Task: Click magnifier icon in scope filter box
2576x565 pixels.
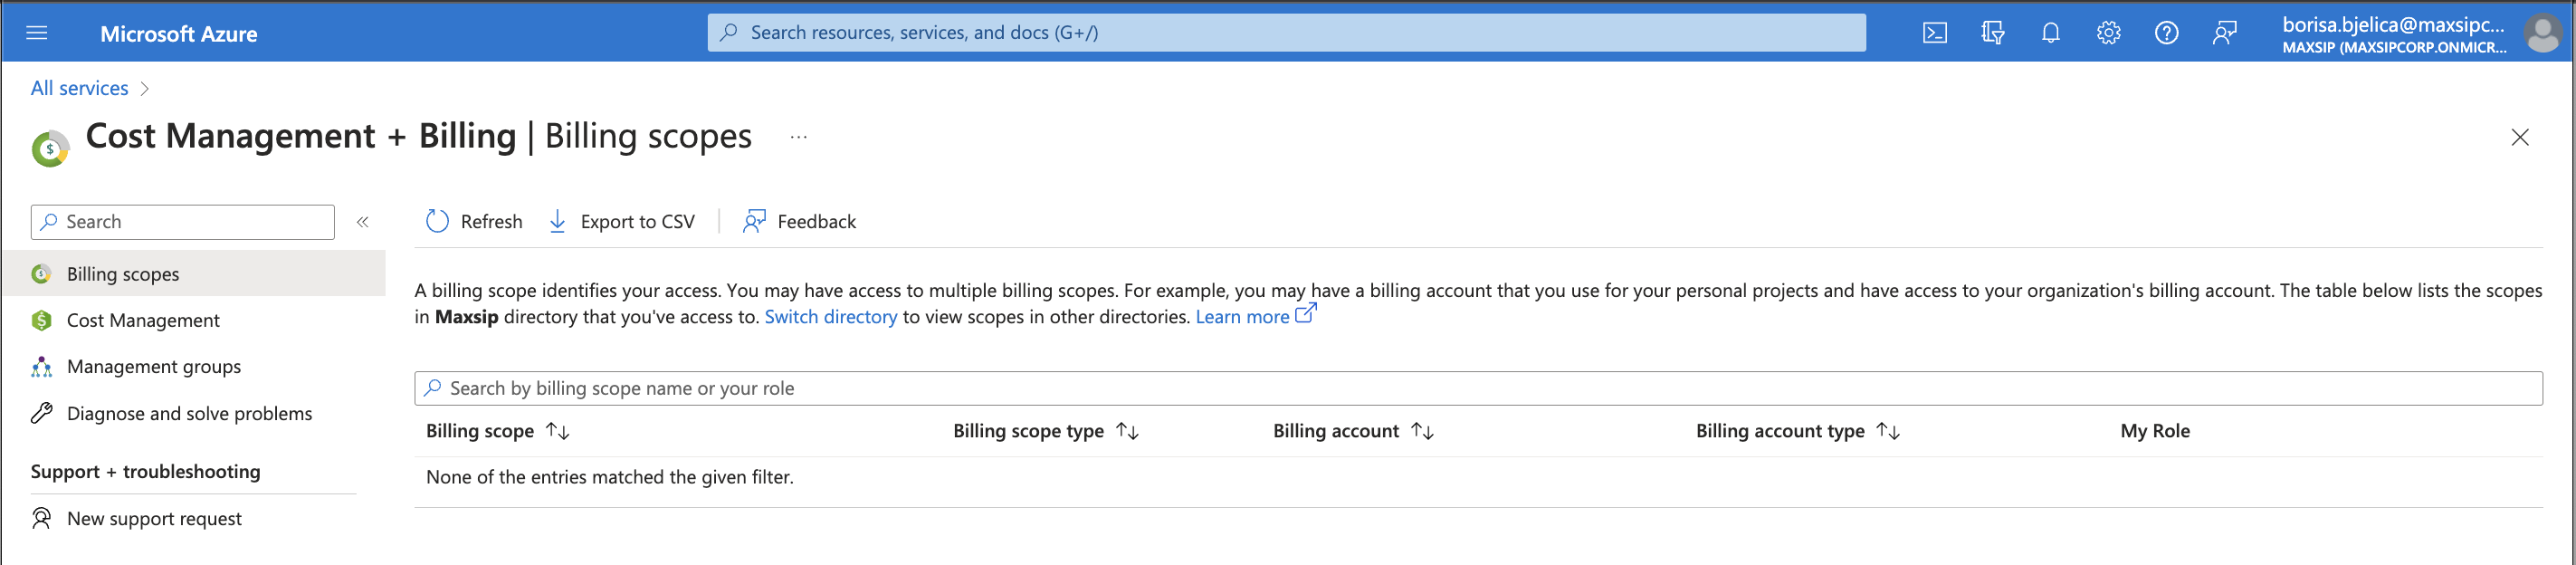Action: point(433,388)
